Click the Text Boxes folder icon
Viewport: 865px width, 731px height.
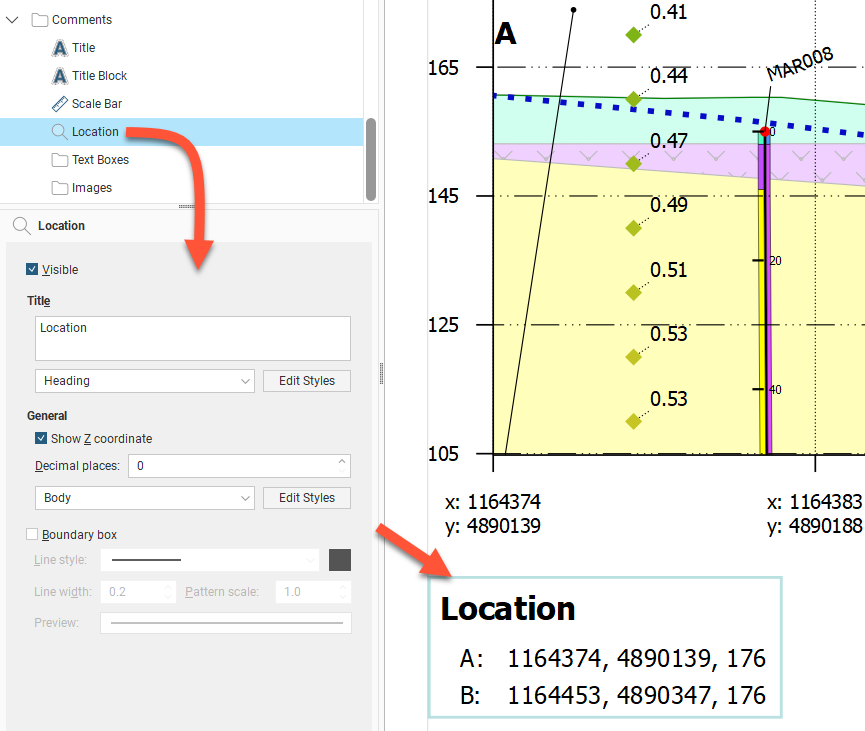click(x=60, y=160)
